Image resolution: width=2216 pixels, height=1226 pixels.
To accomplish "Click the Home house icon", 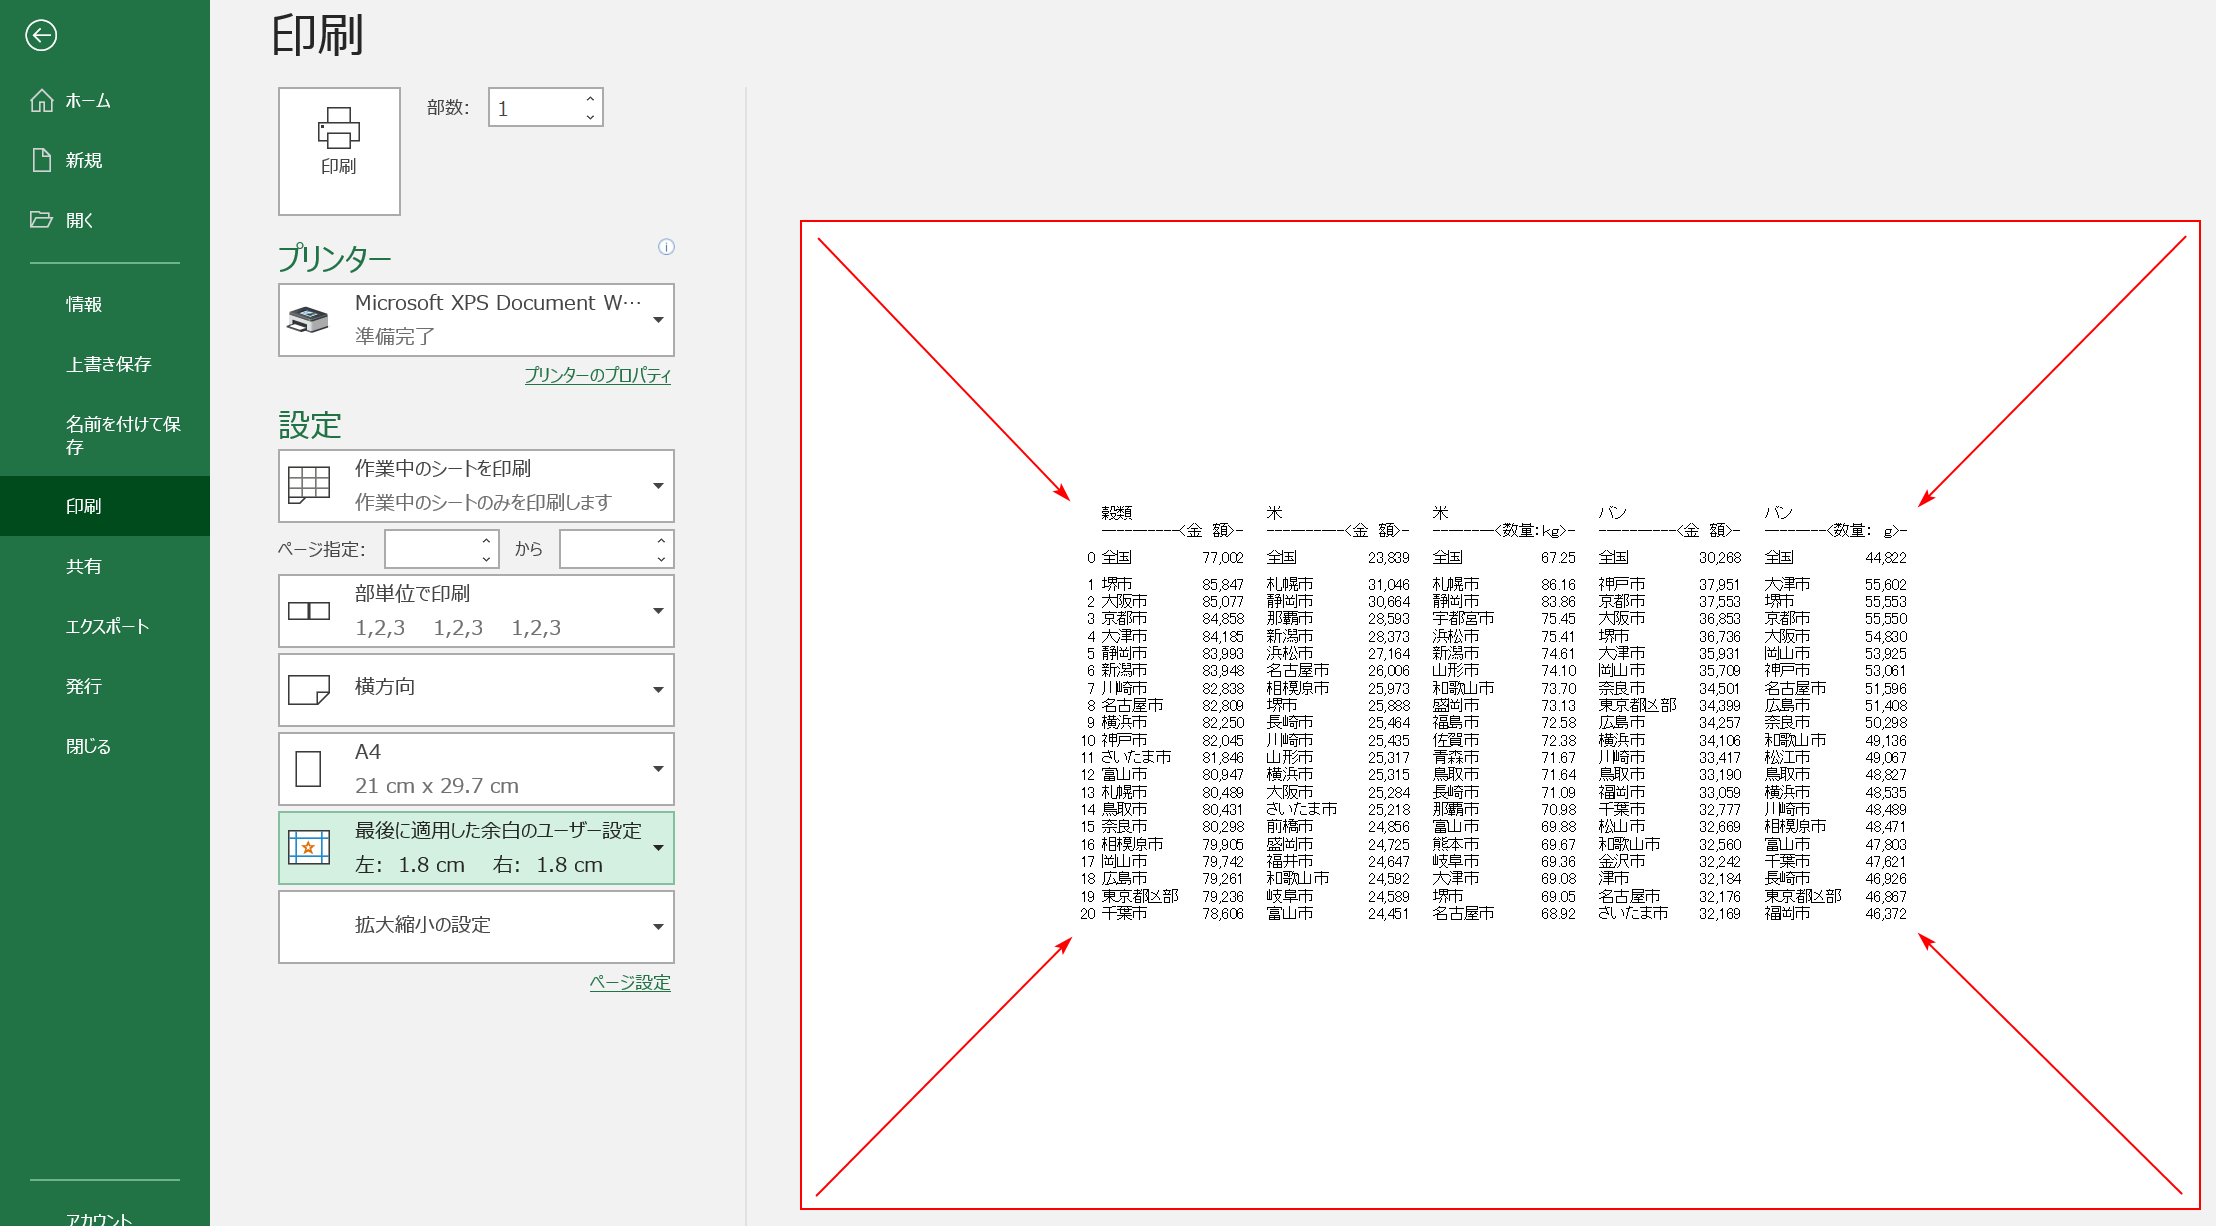I will point(41,100).
